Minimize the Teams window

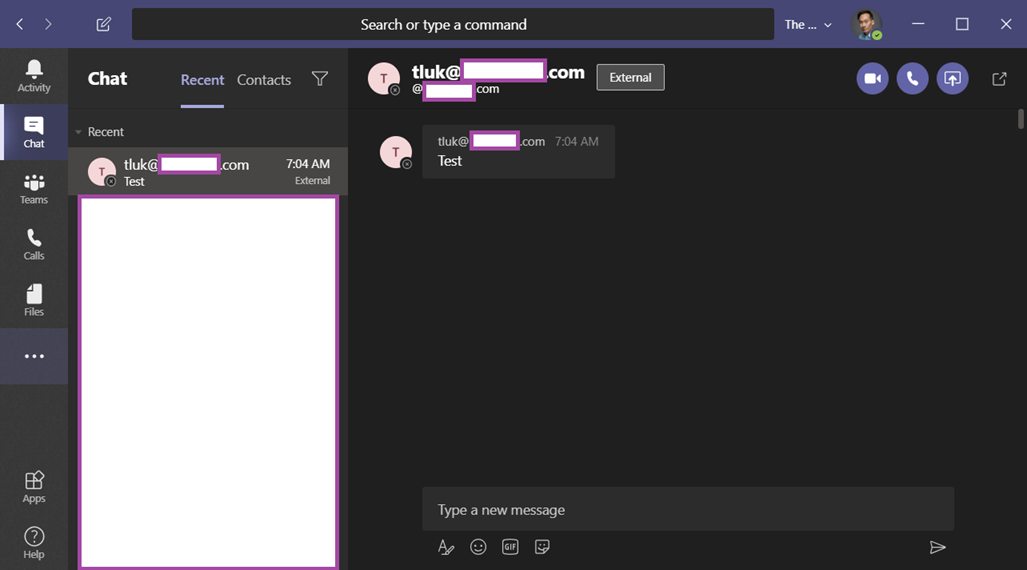(918, 24)
